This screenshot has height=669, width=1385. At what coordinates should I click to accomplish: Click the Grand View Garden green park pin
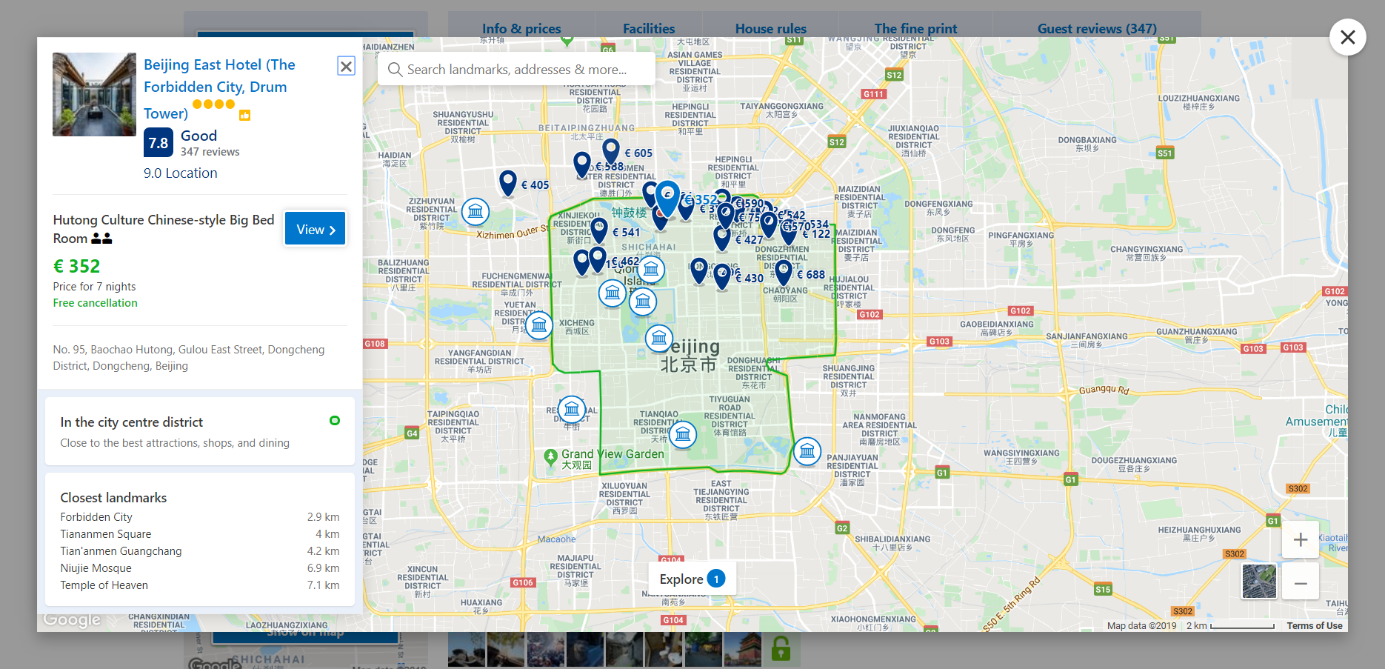(x=550, y=456)
